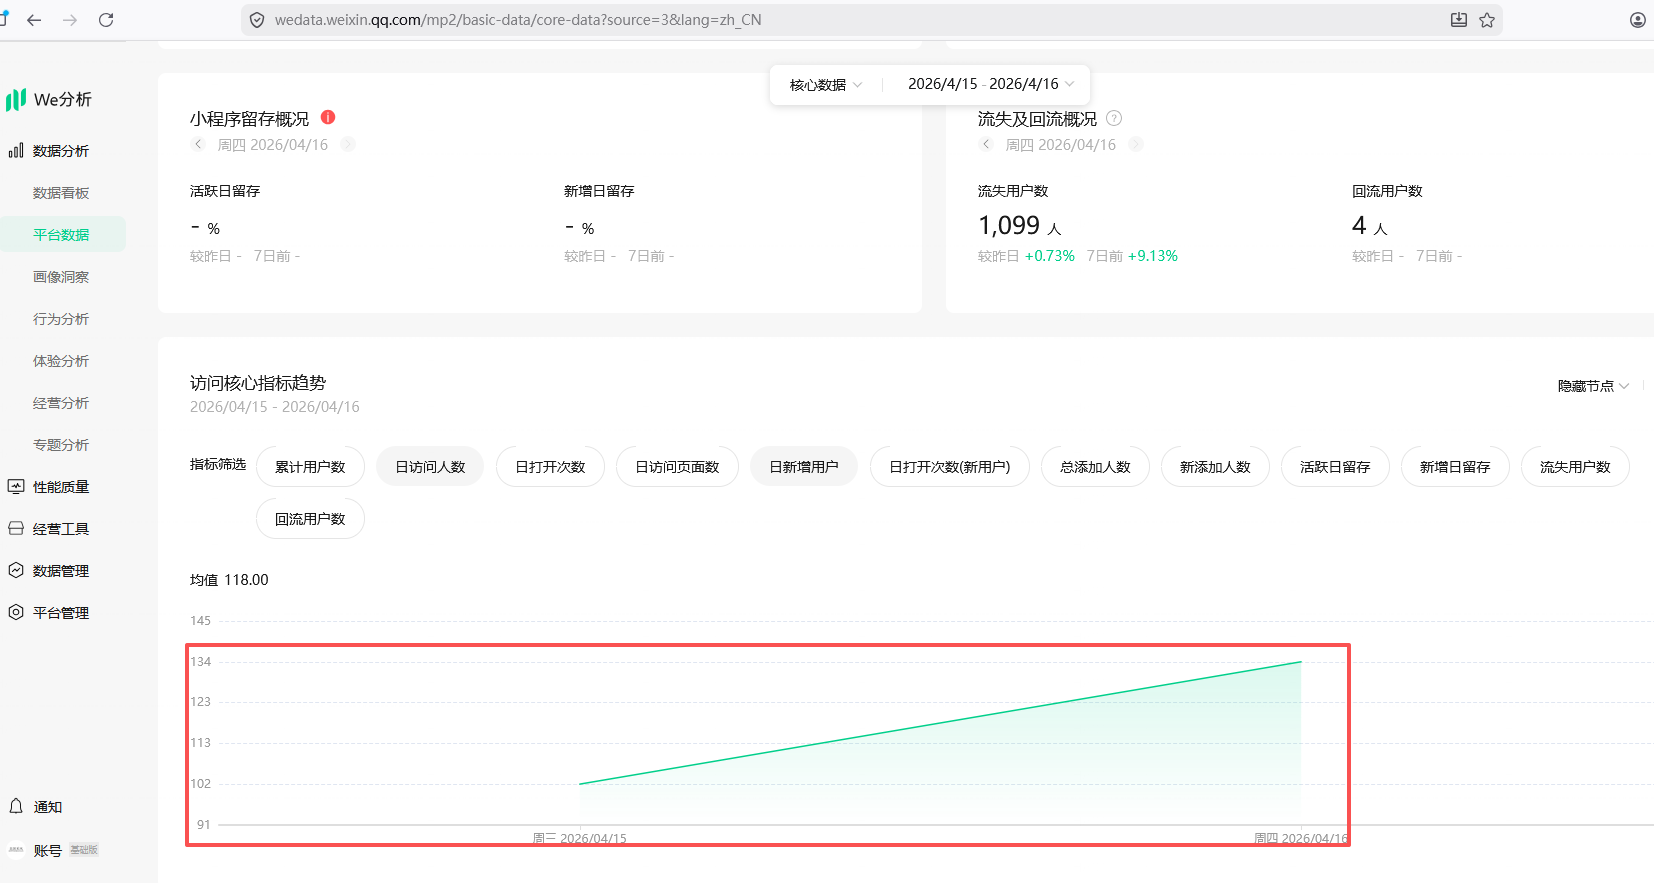1654x883 pixels.
Task: Click the 回流用户数 metric chip
Action: [x=310, y=519]
